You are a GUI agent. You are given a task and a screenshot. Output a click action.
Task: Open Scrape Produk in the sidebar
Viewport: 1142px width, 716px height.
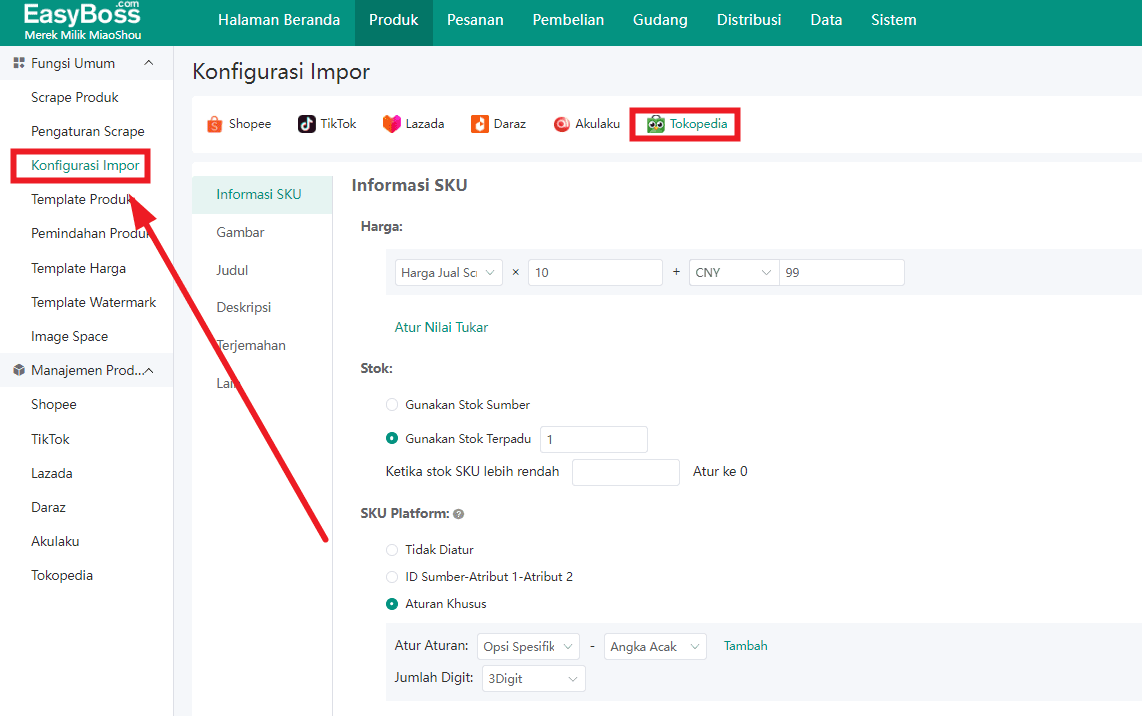(x=75, y=98)
